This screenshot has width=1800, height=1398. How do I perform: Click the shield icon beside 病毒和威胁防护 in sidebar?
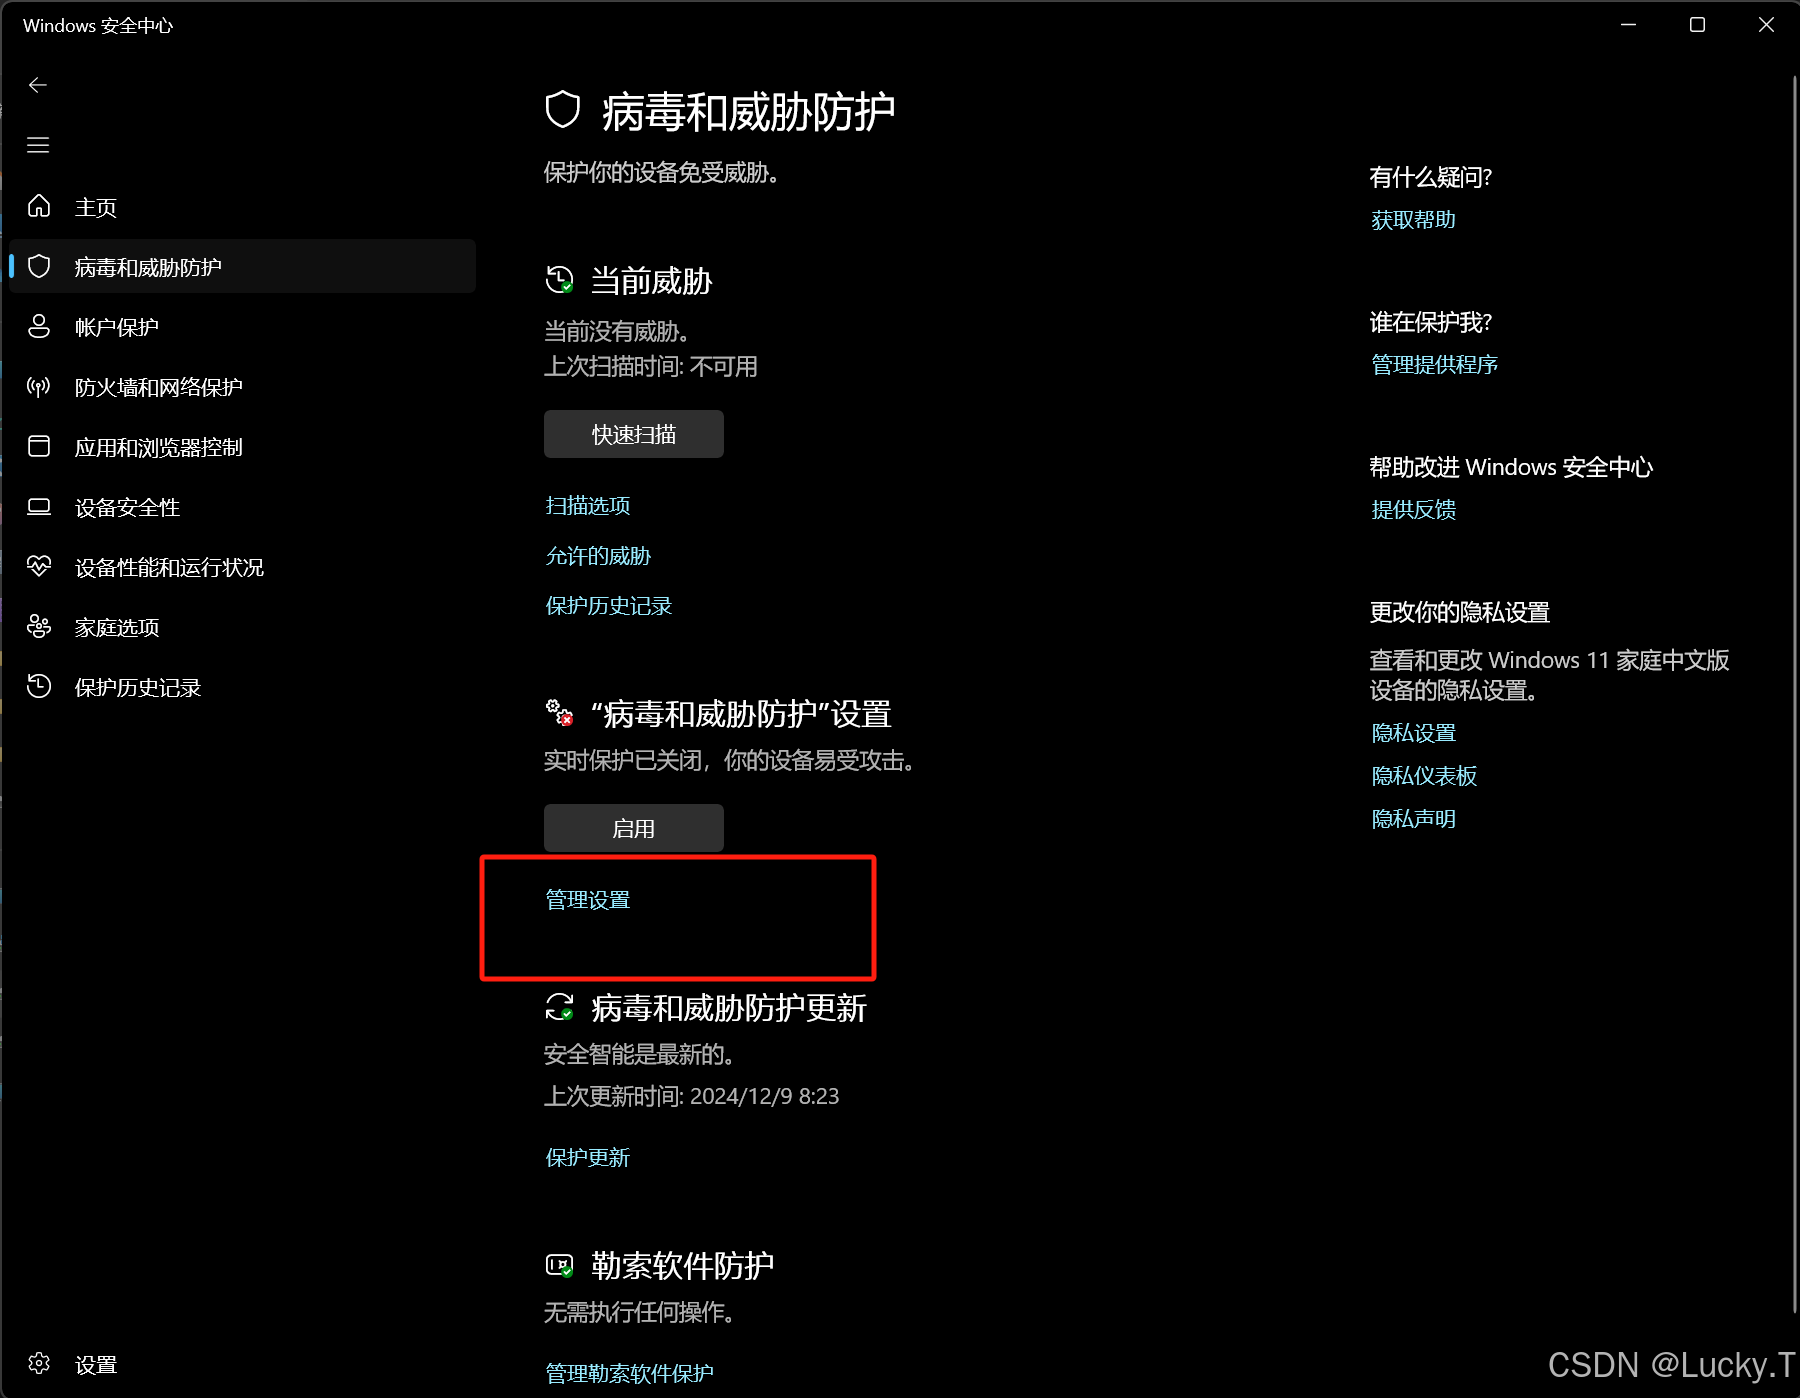click(x=39, y=266)
